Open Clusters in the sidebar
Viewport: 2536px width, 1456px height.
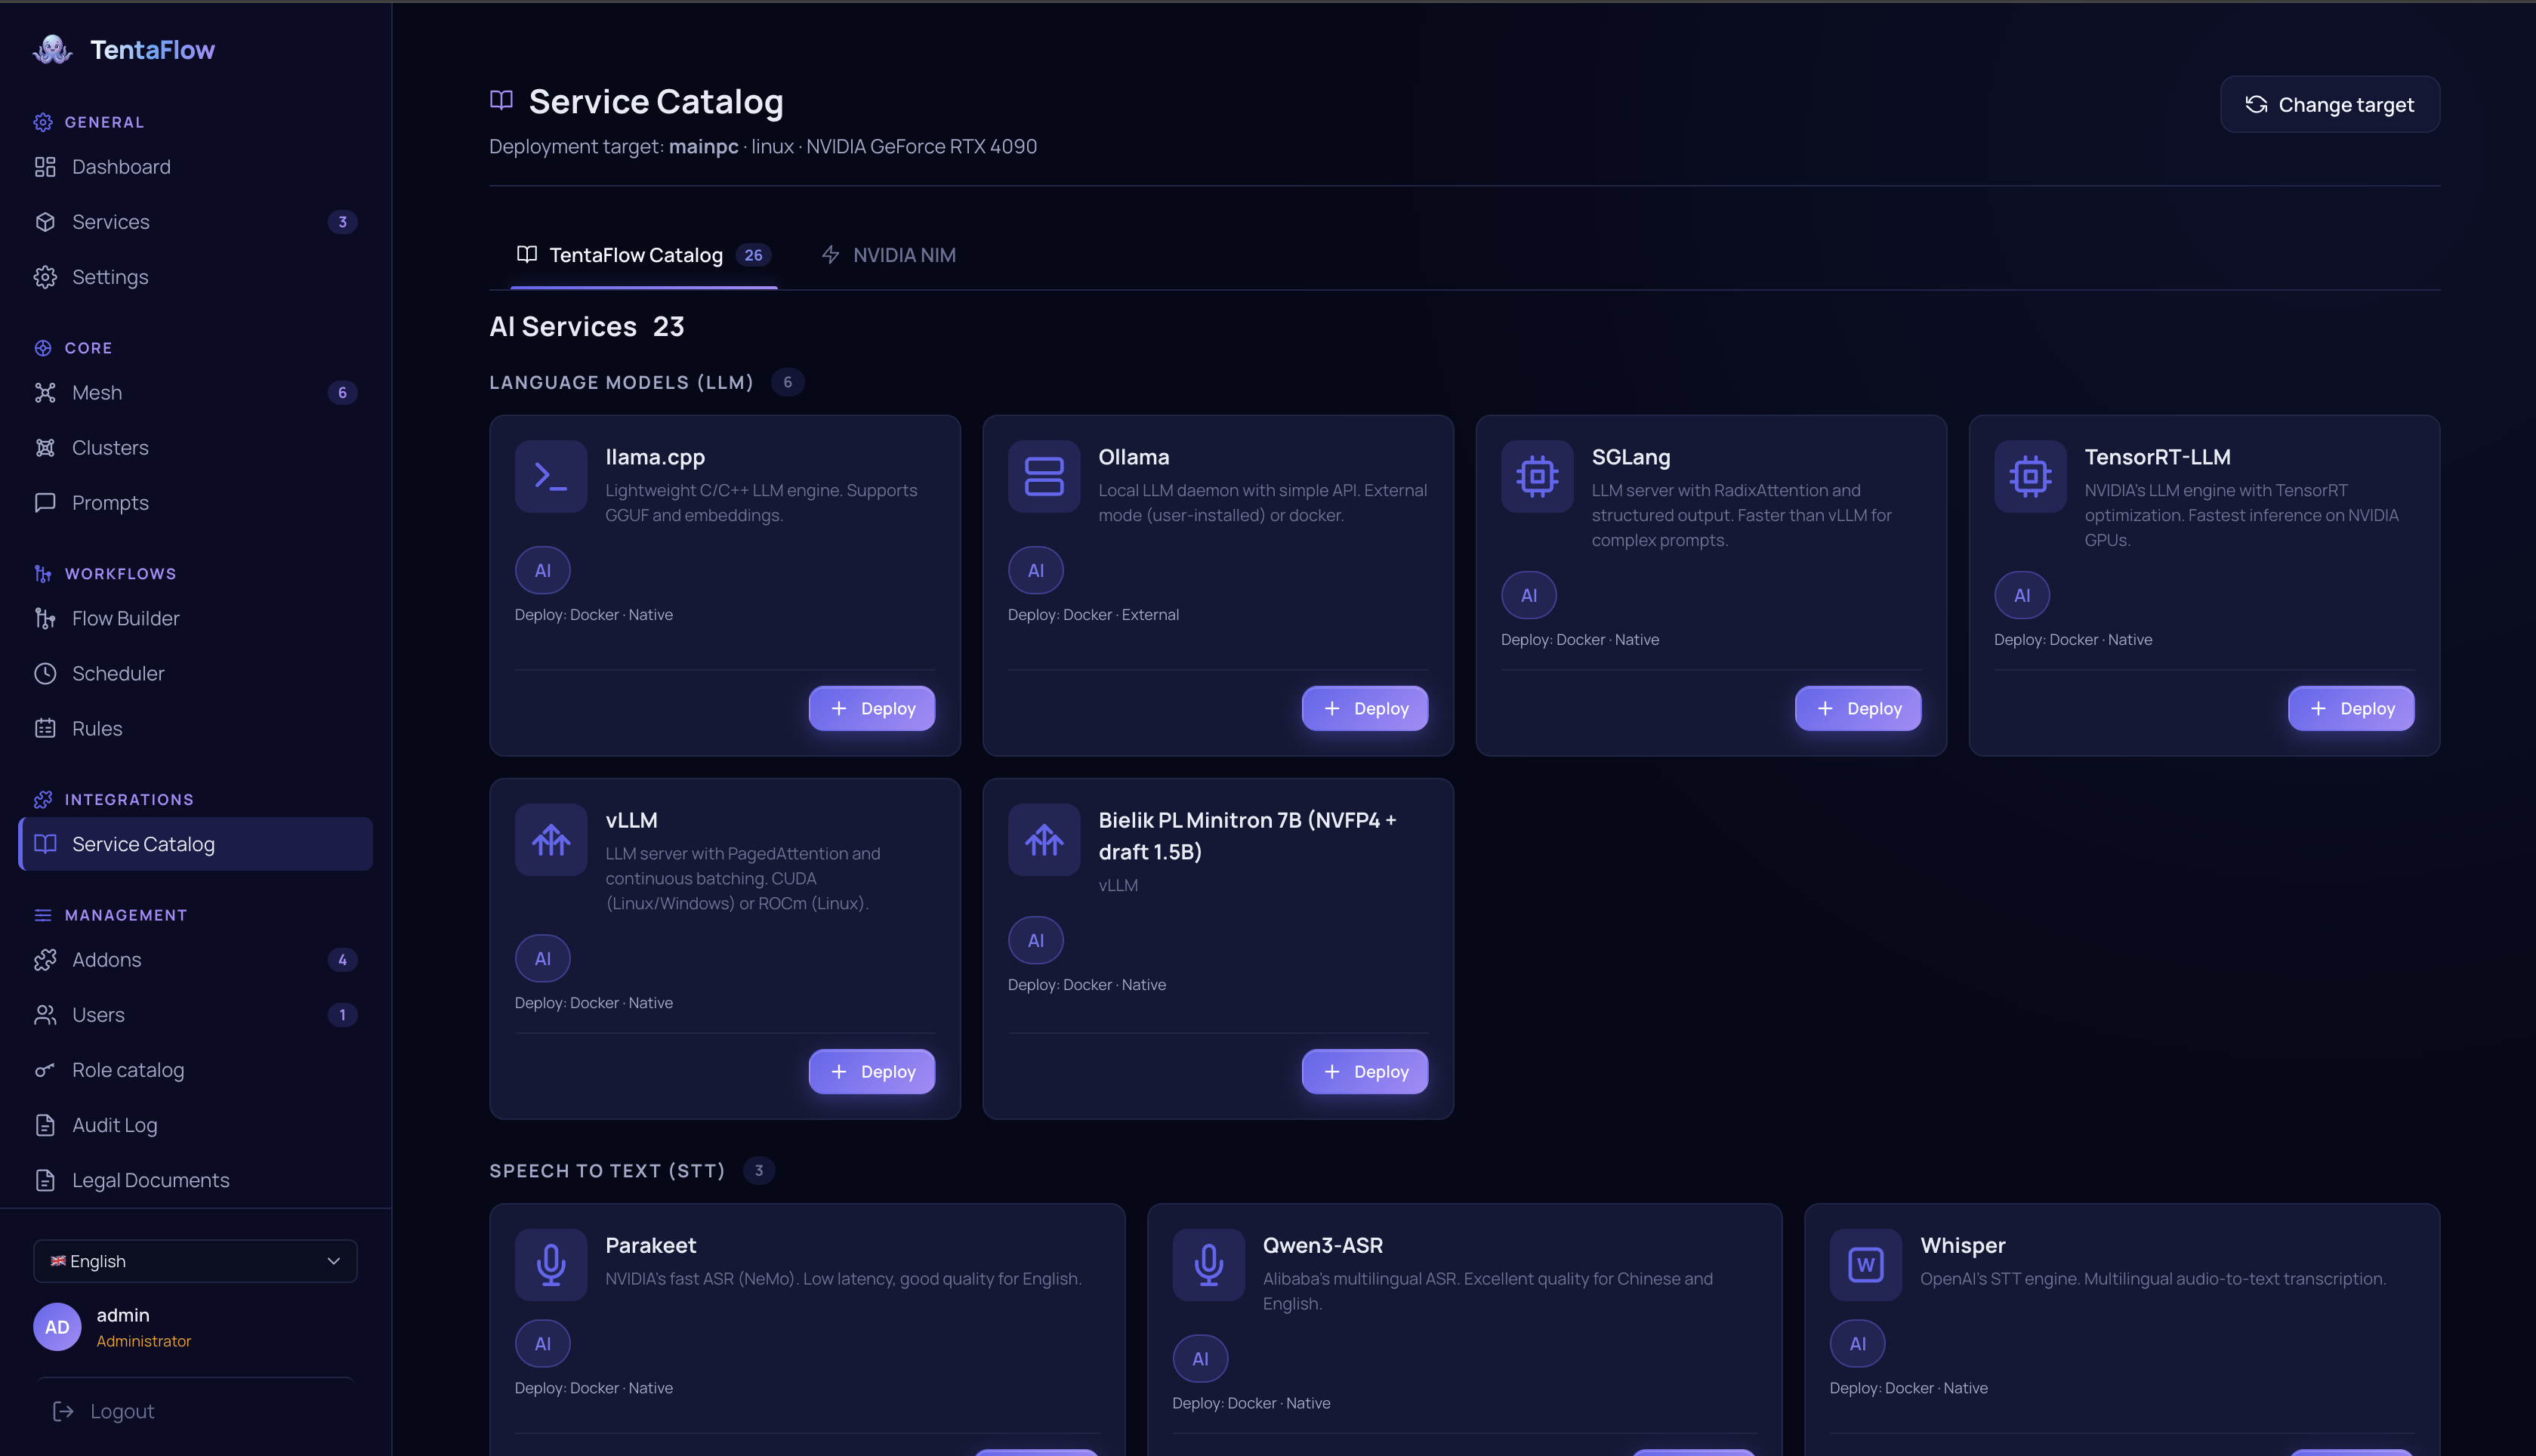(195, 448)
